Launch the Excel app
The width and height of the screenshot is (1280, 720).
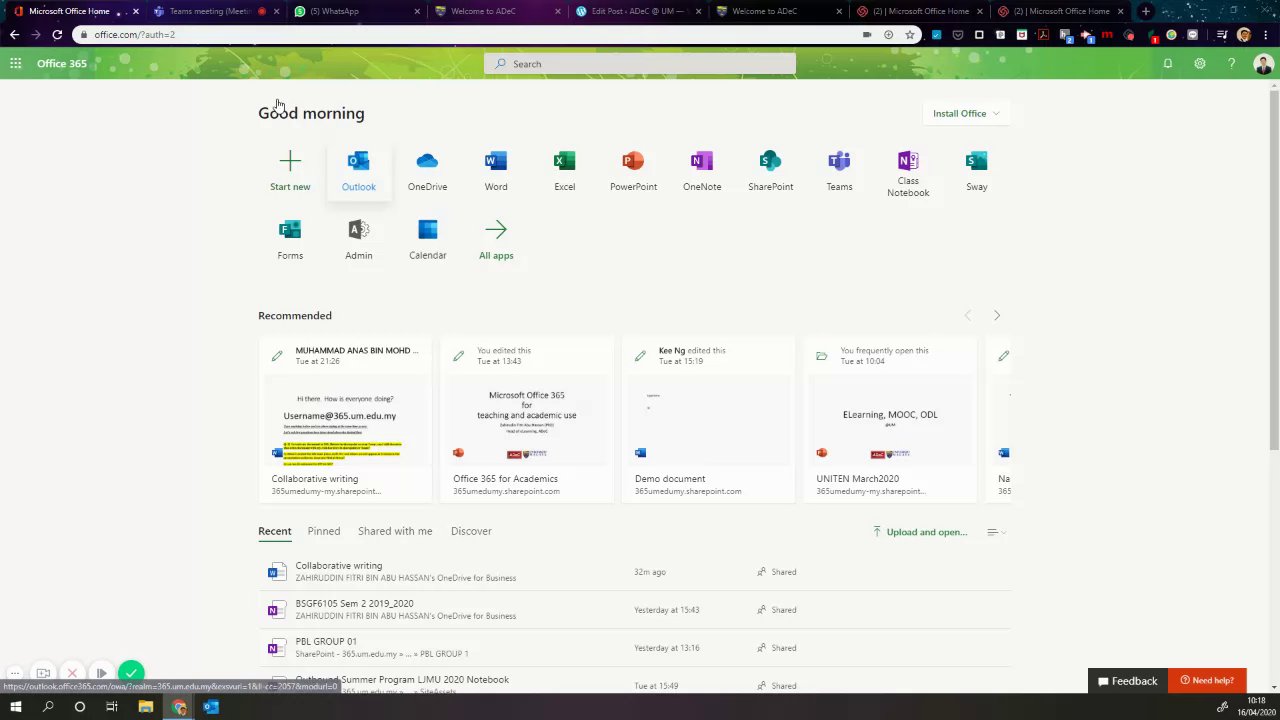pos(565,171)
